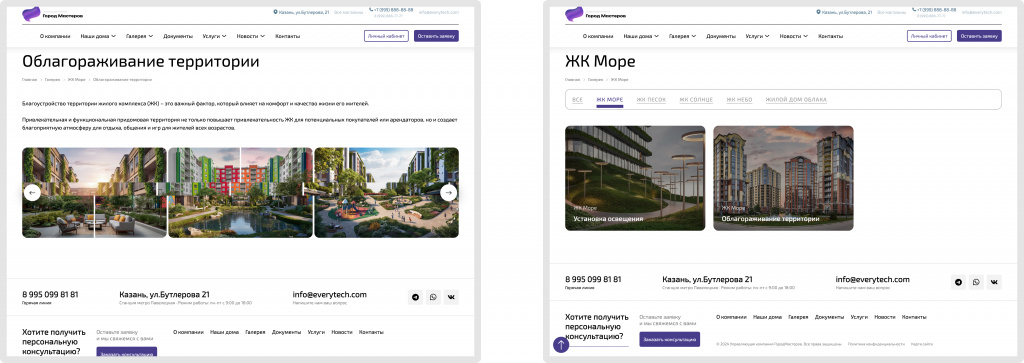Image resolution: width=1024 pixels, height=363 pixels.
Task: Click Оставить заявку button on Облагораживание территории page
Action: [x=436, y=36]
